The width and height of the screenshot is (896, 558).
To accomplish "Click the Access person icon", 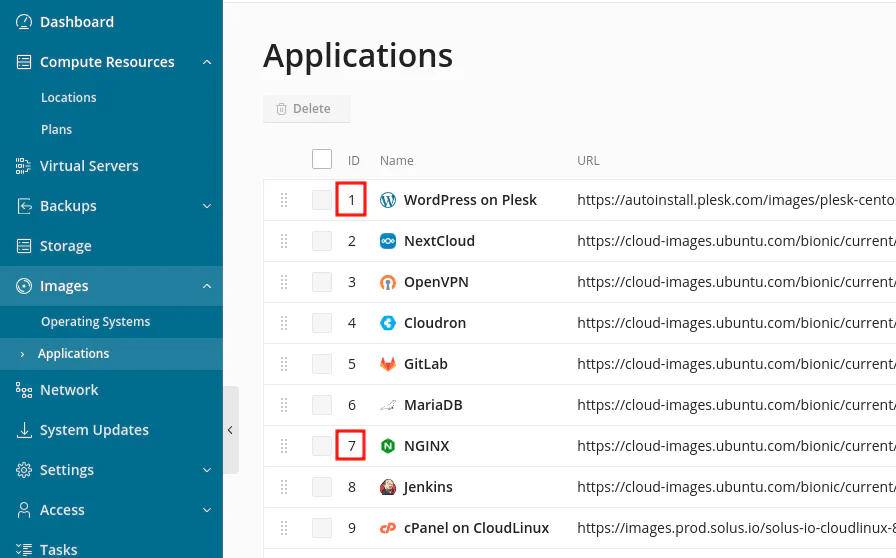I will pos(24,510).
